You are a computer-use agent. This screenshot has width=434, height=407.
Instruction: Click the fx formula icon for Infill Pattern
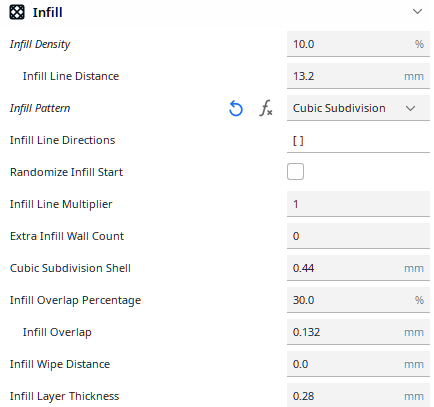[266, 108]
